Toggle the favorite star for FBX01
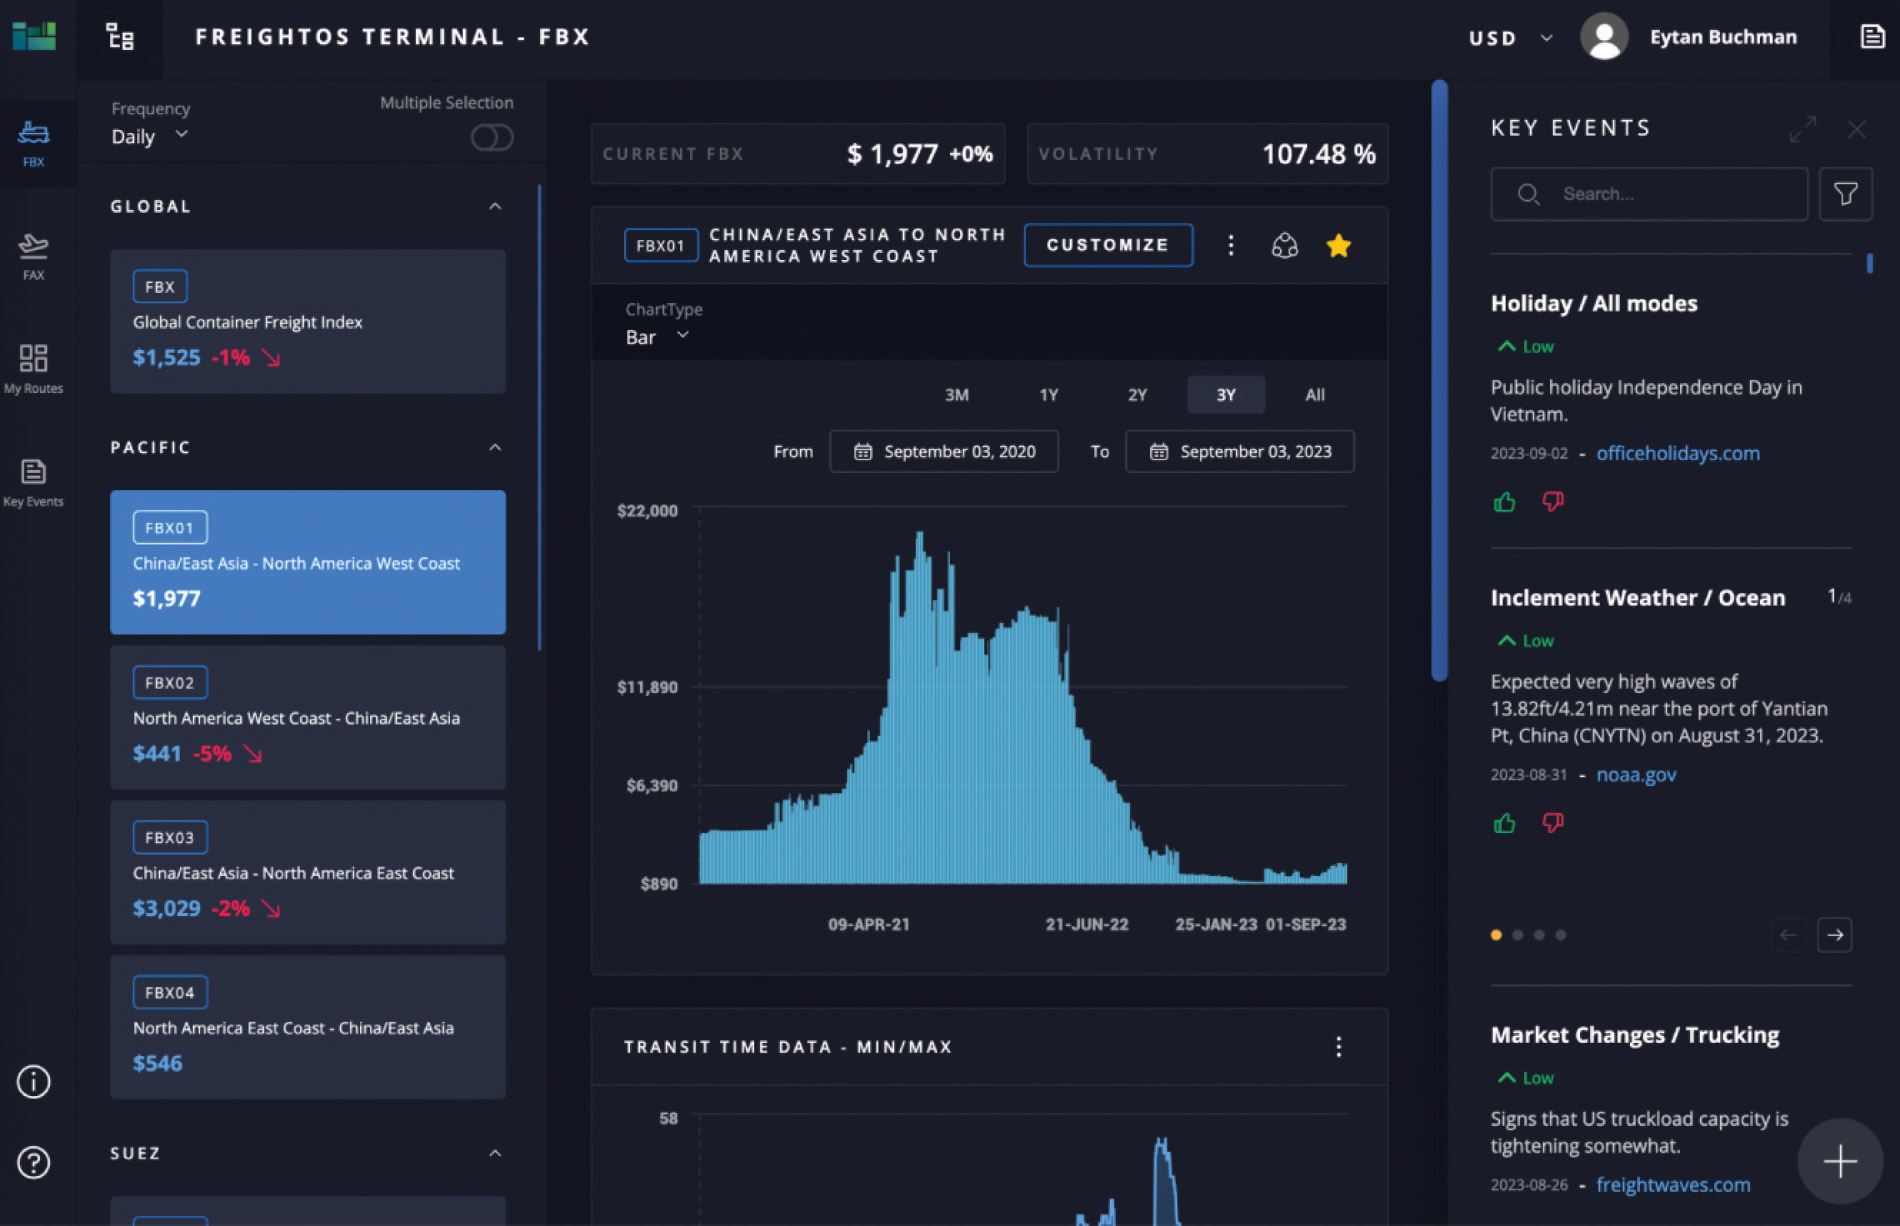 click(1339, 245)
